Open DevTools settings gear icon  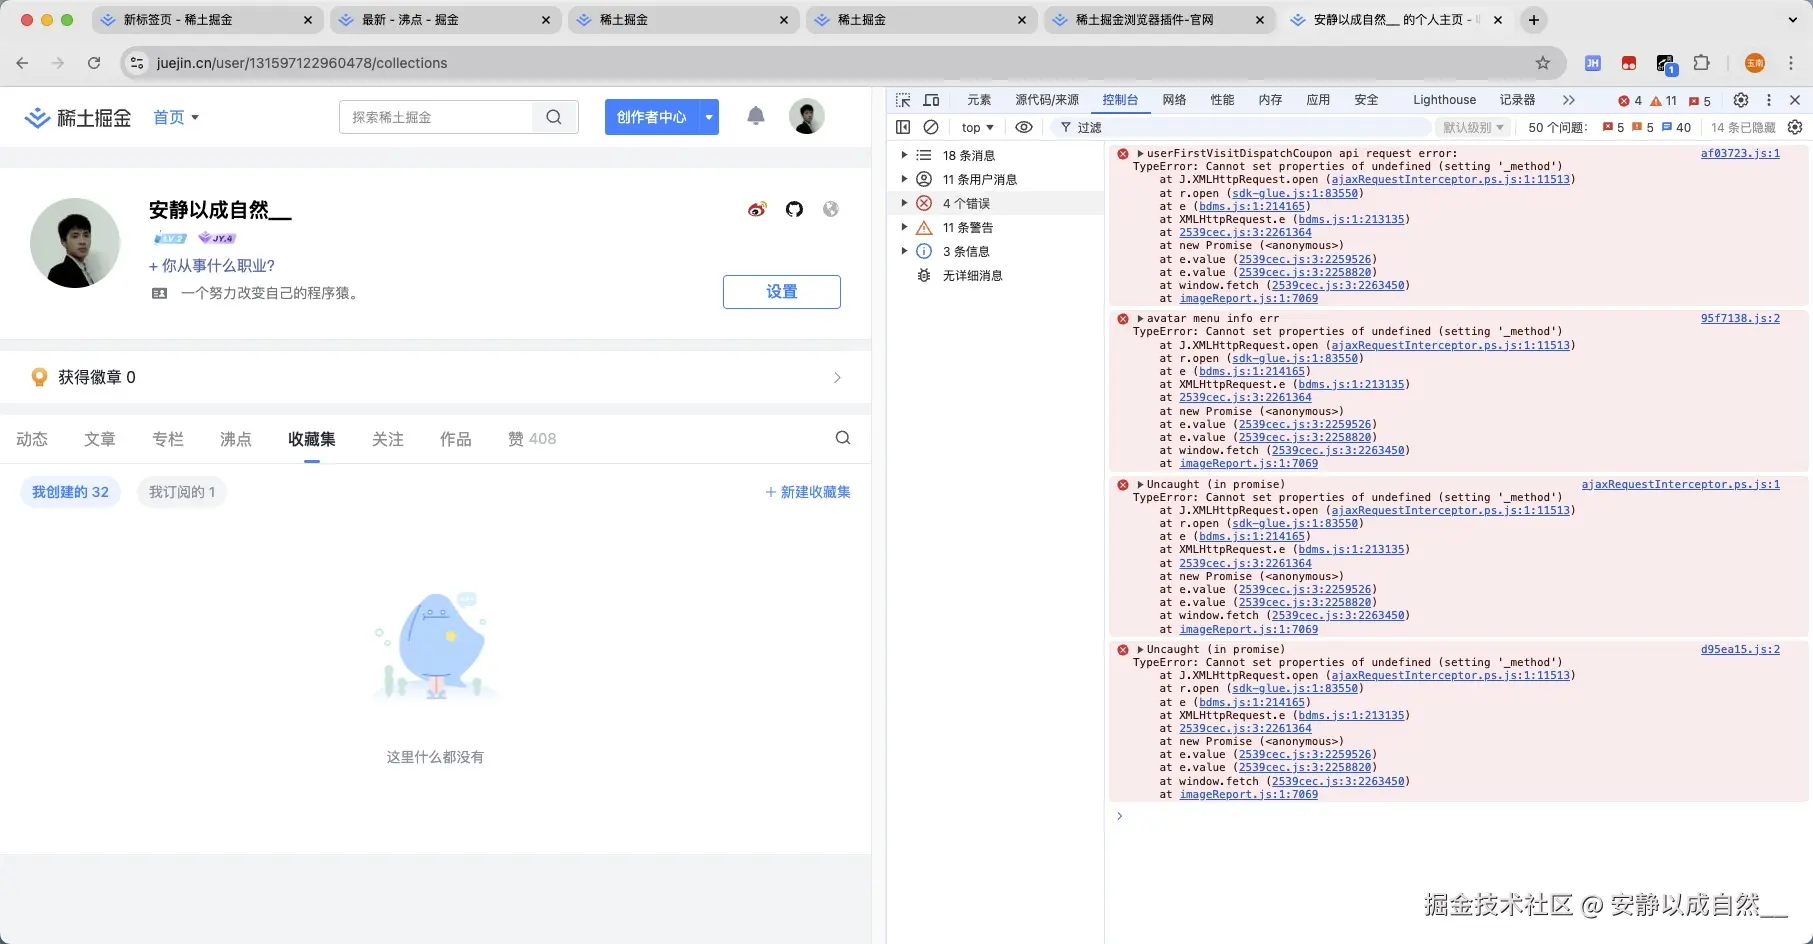(1741, 100)
